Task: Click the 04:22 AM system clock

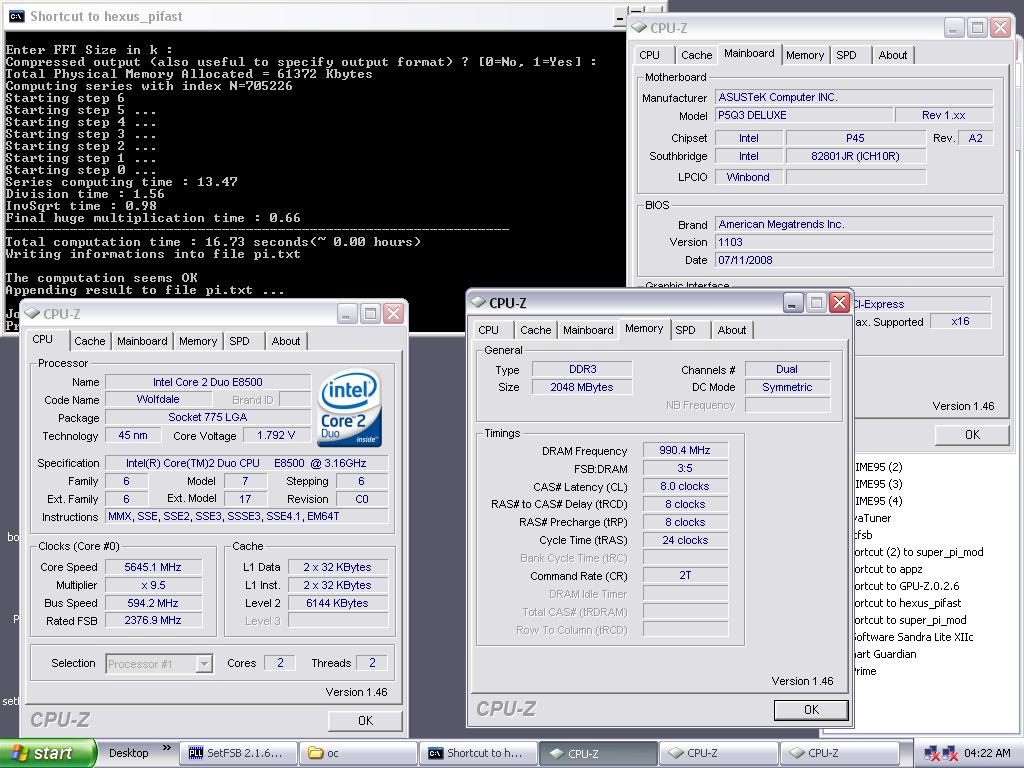Action: [987, 753]
